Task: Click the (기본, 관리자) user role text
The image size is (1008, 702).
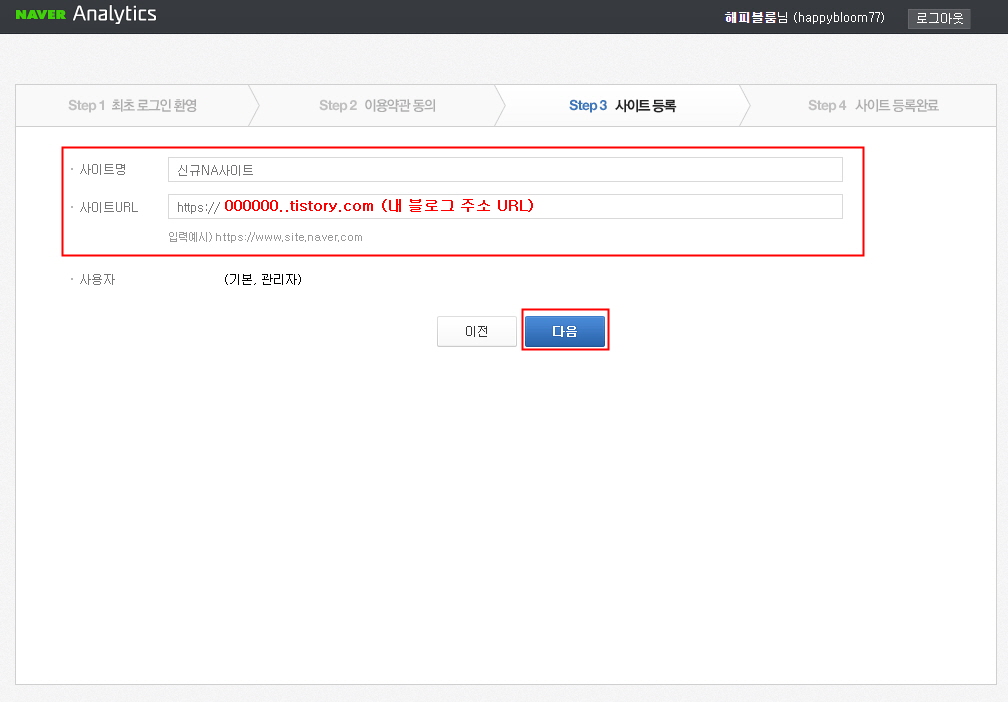Action: click(x=261, y=279)
